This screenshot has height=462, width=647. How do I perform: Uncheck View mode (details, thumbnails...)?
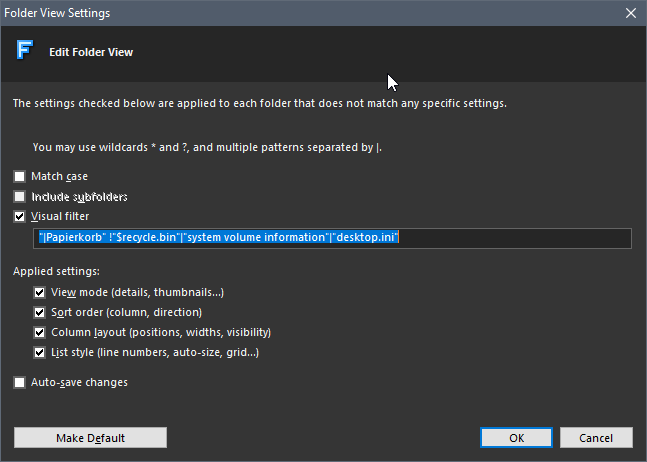(40, 292)
